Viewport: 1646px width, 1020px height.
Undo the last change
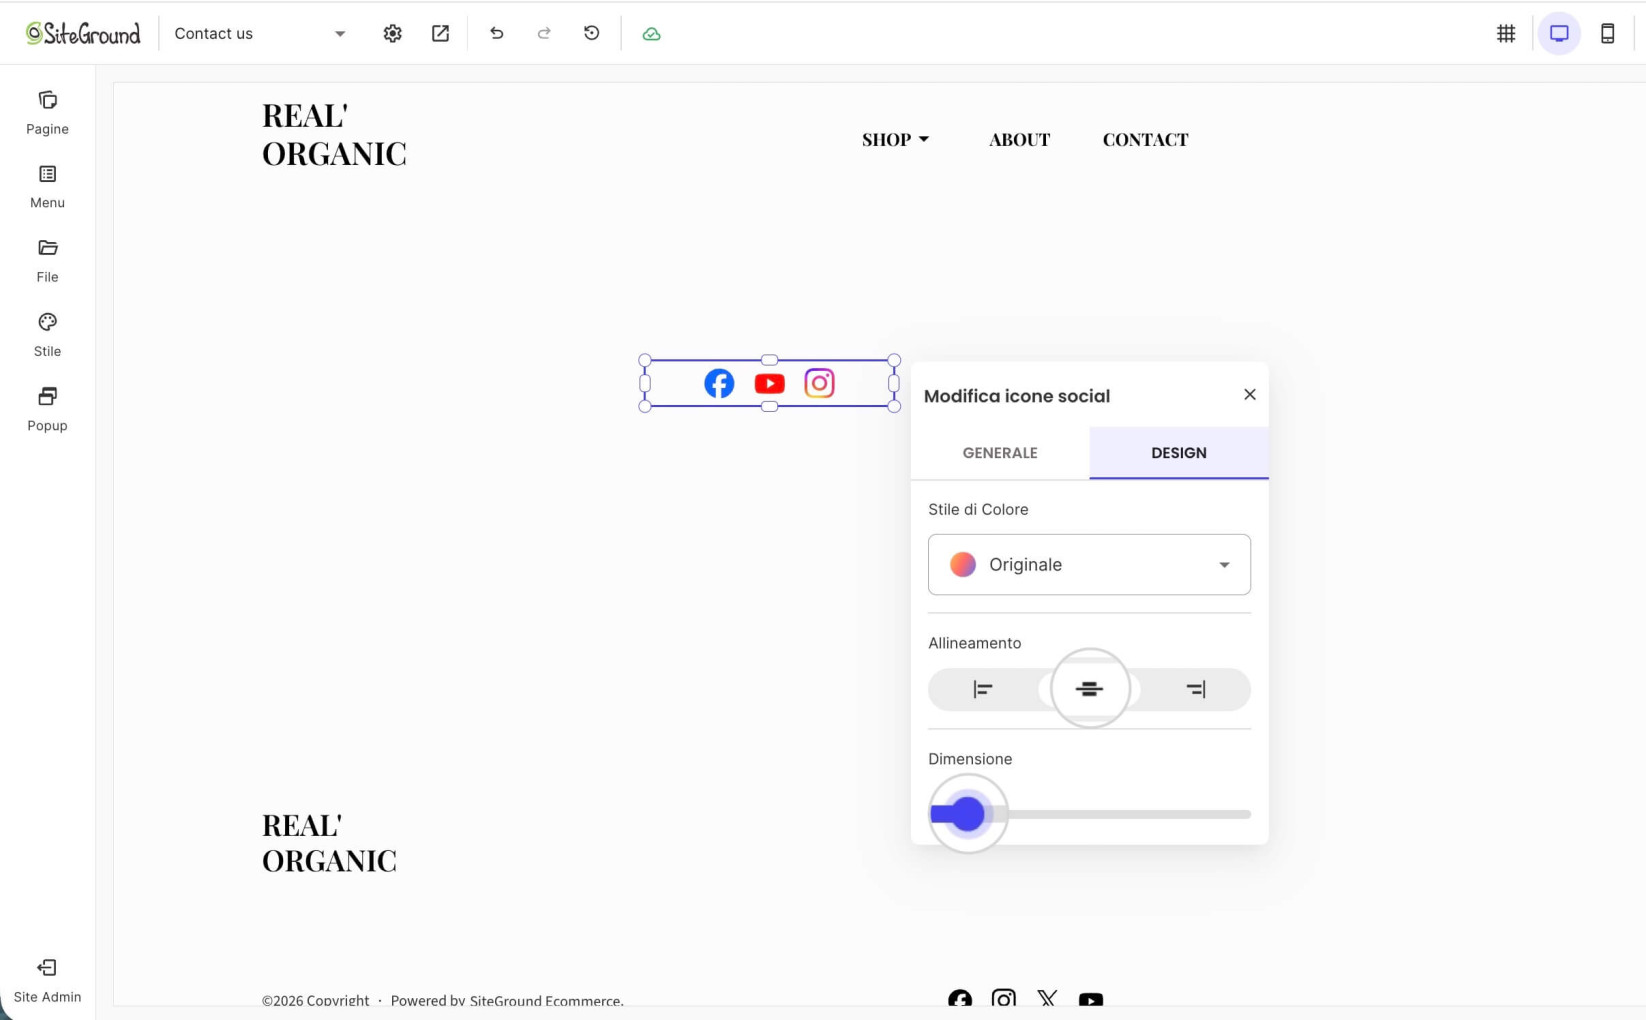pyautogui.click(x=496, y=33)
